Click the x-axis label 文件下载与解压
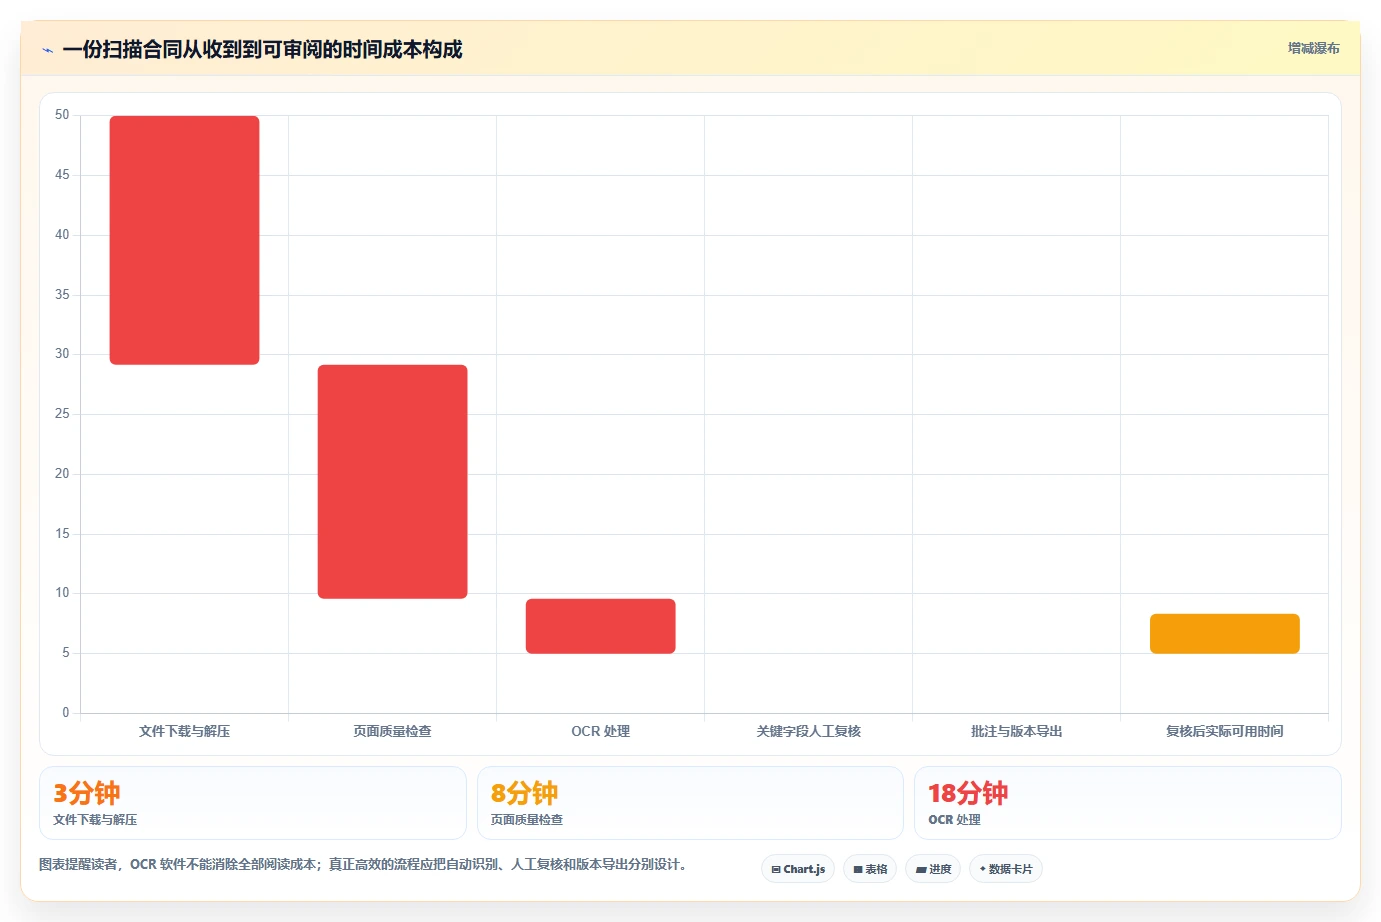The image size is (1381, 922). [185, 731]
